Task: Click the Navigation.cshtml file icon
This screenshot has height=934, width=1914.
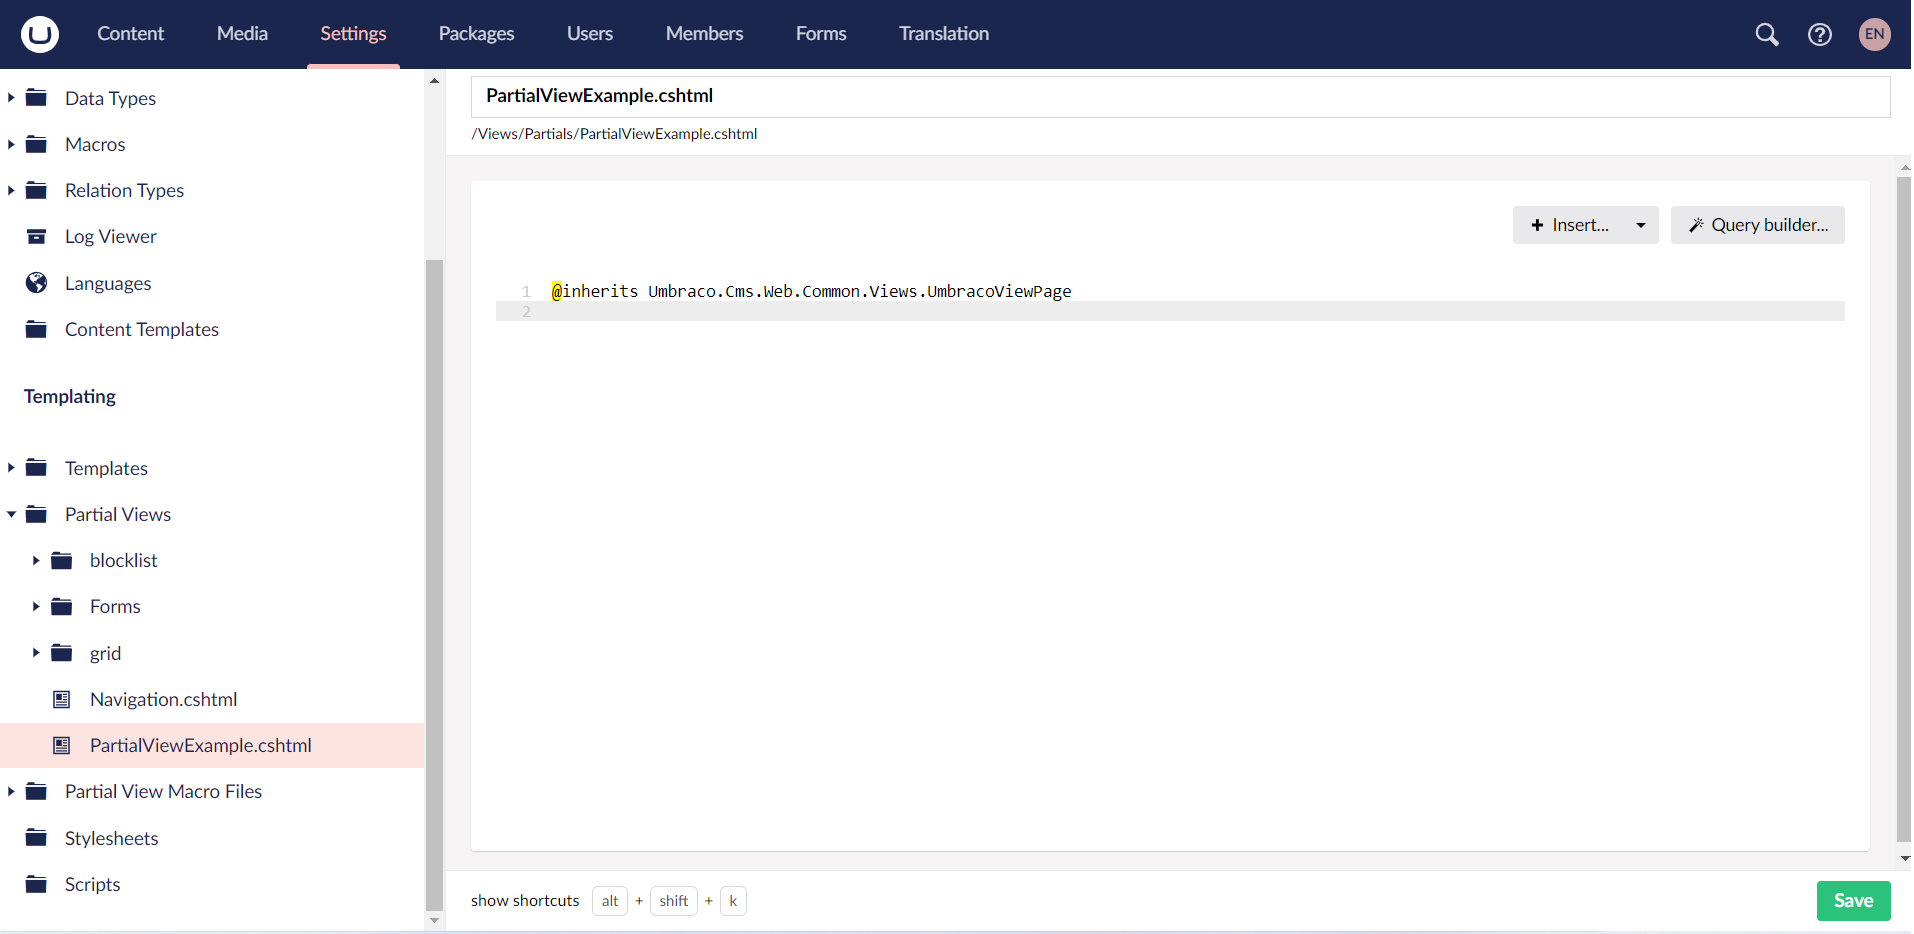Action: pyautogui.click(x=62, y=699)
